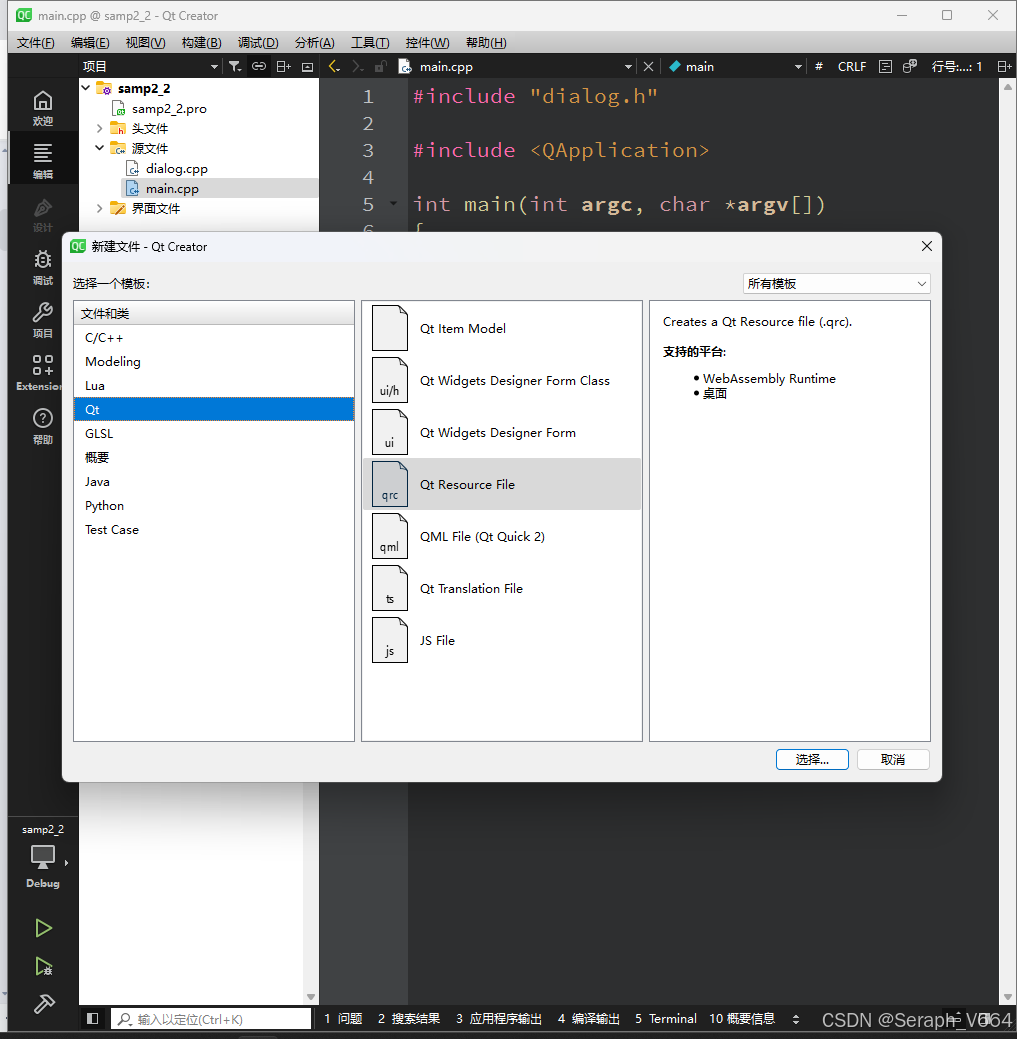
Task: Click the 选择... button
Action: [812, 759]
